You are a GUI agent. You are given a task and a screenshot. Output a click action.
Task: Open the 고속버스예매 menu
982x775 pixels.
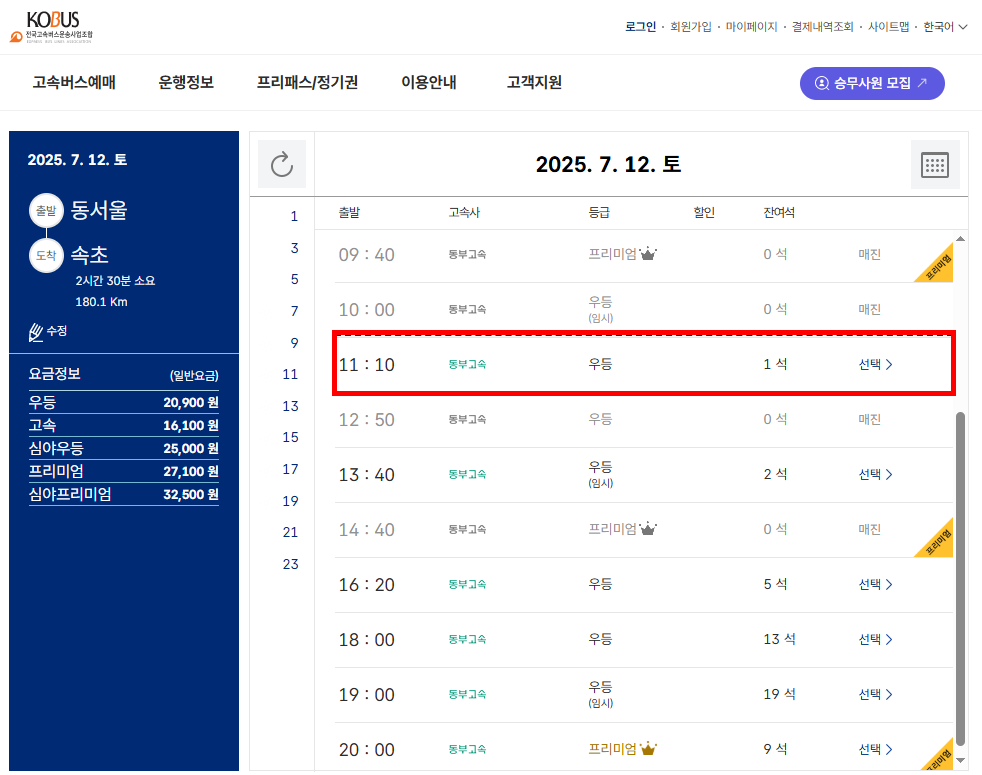coord(74,83)
